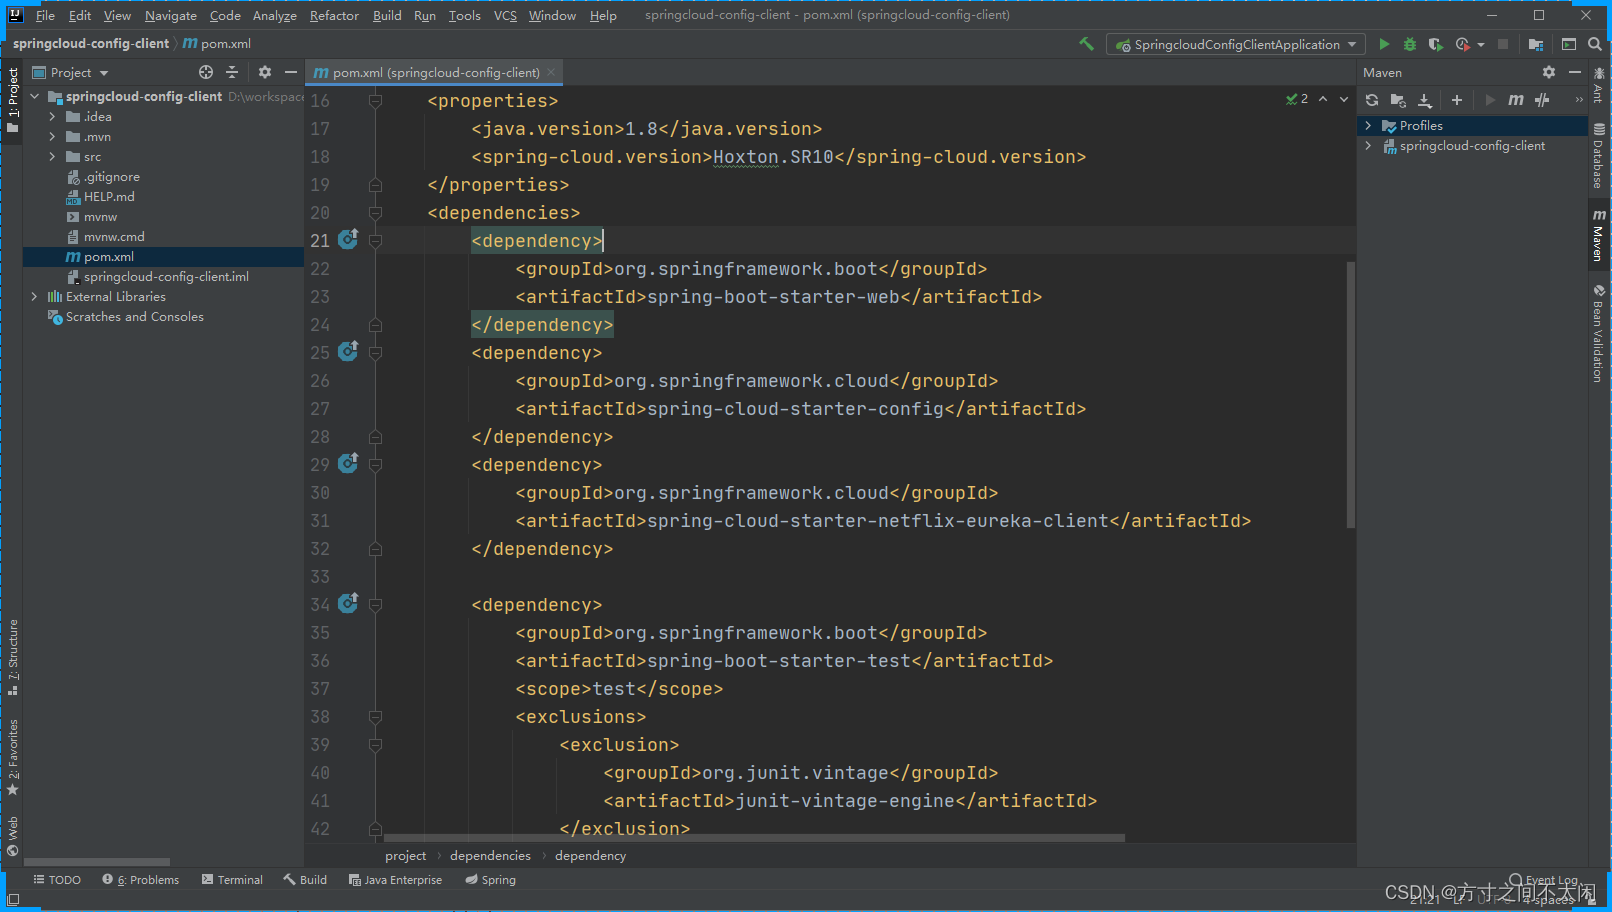Screen dimensions: 1612x912
Task: Toggle the Structure side panel
Action: click(13, 657)
